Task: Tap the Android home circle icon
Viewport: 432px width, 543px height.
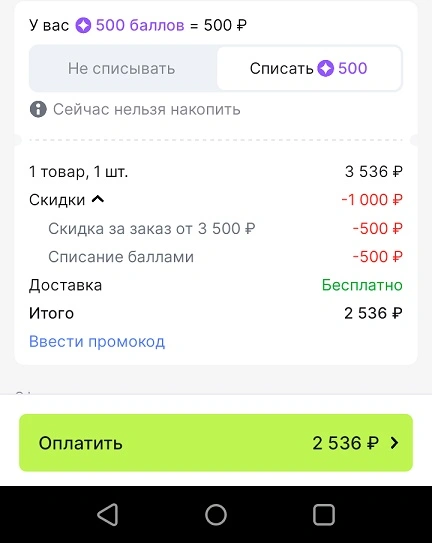Action: click(x=216, y=515)
